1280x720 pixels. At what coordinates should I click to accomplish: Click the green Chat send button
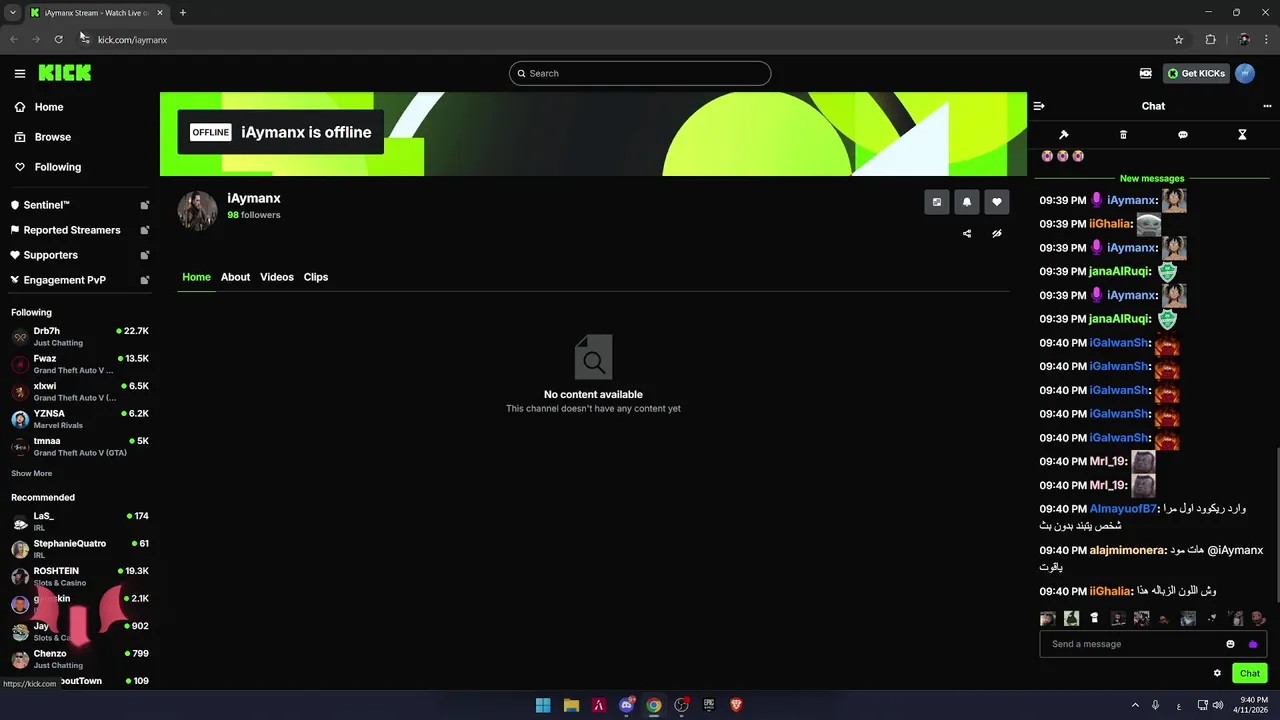click(1250, 673)
